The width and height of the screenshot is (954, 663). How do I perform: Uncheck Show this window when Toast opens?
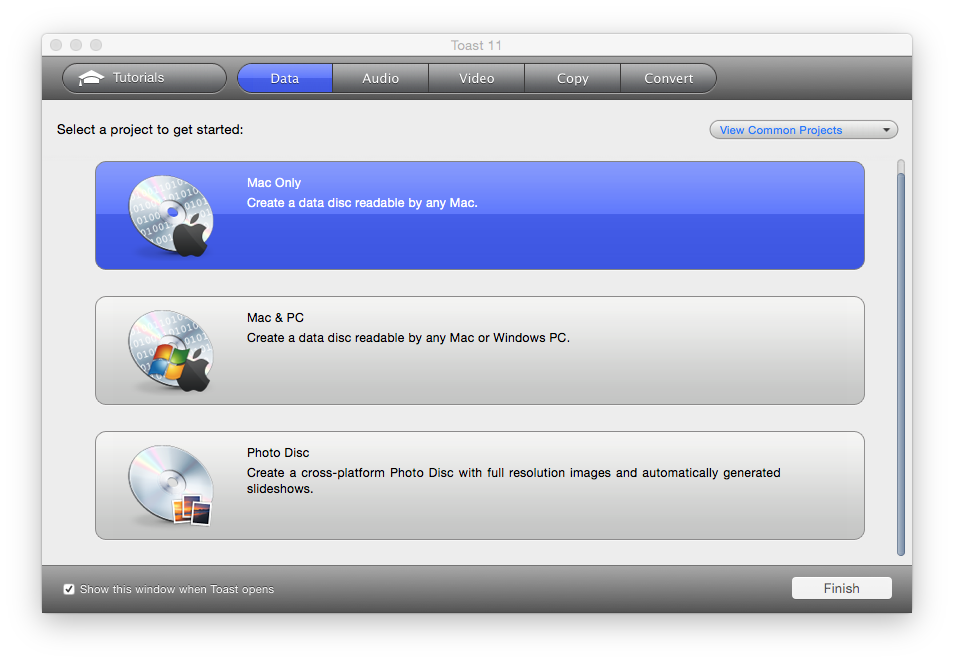(69, 589)
